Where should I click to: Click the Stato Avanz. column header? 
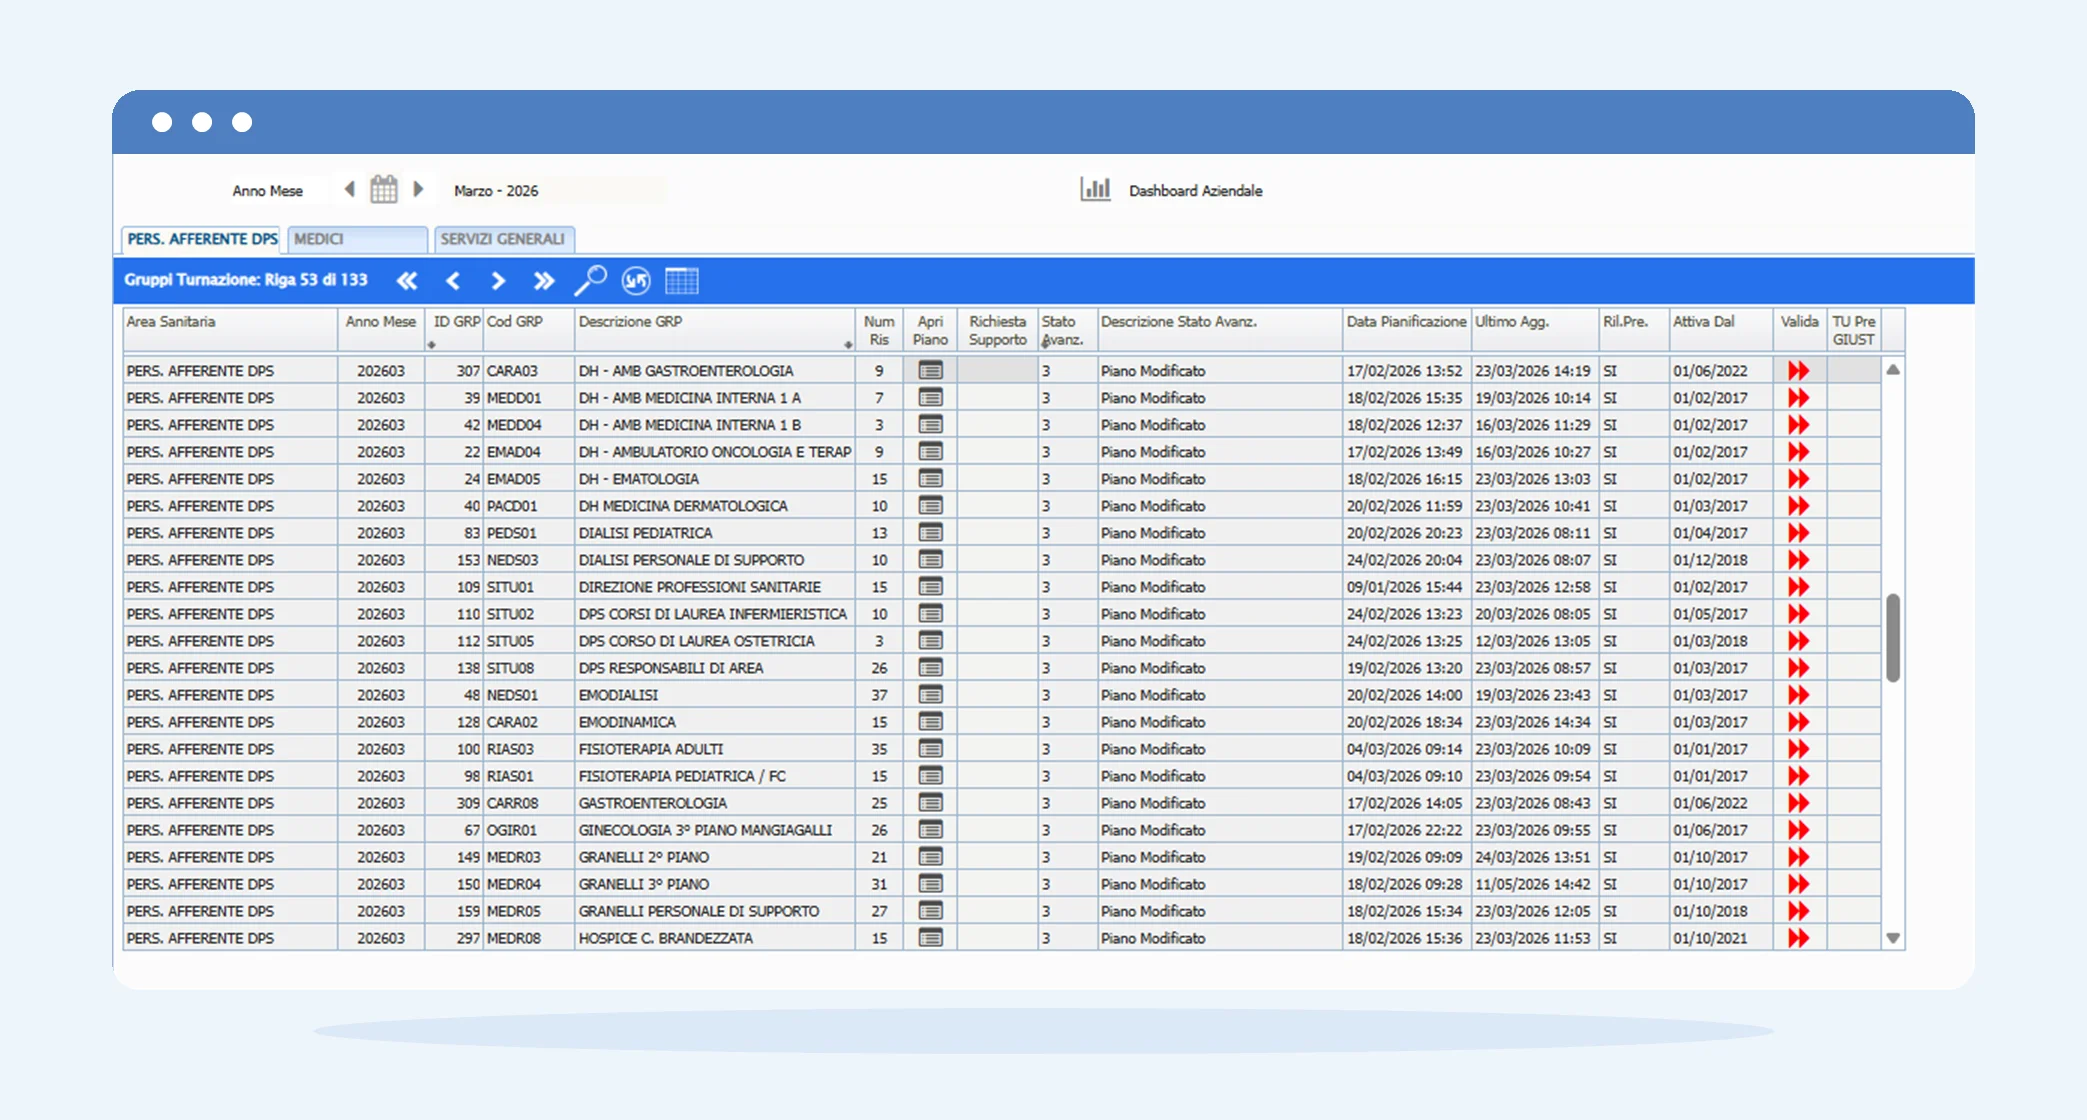(1067, 330)
